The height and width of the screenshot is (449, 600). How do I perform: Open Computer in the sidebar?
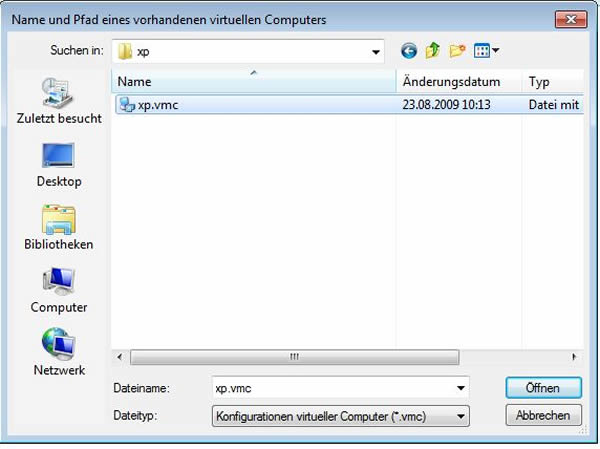point(59,291)
